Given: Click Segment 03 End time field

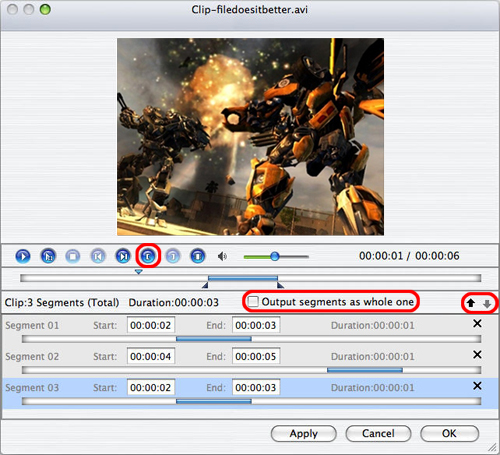Looking at the screenshot, I should point(256,387).
